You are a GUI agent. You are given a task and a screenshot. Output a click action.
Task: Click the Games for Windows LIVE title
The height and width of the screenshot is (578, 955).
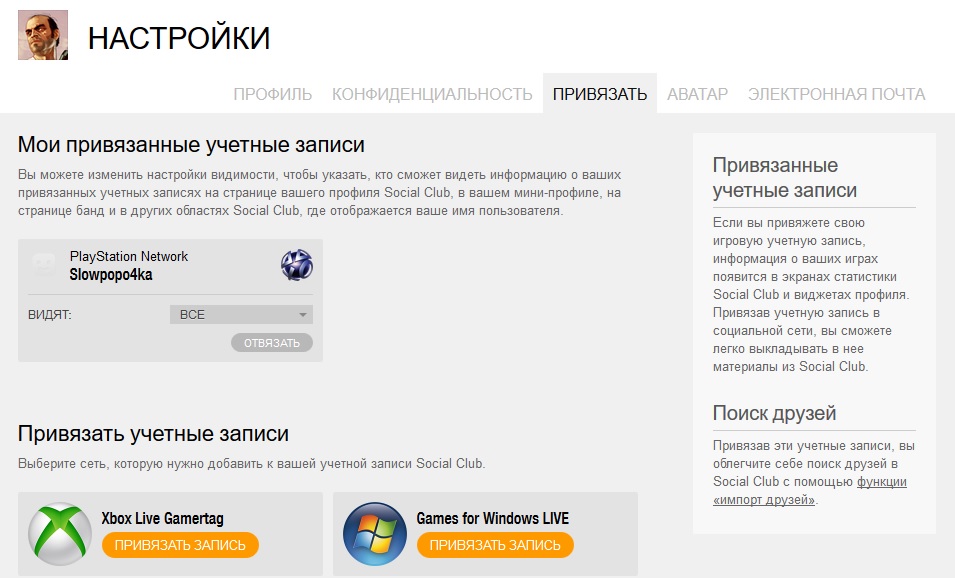[x=493, y=518]
